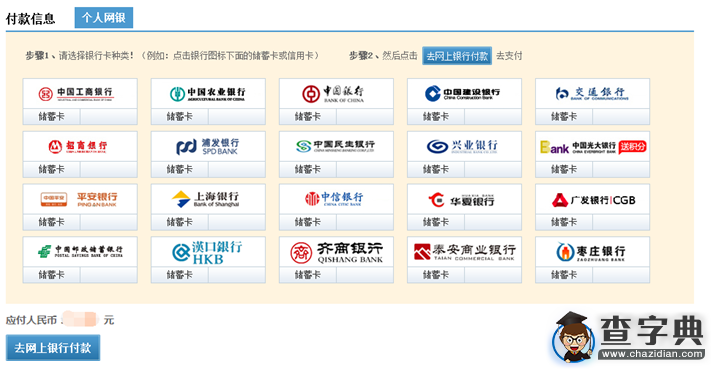Choose the 齐商银行 QISHANG BANK logo
Viewport: 711px width, 369px height.
click(x=336, y=251)
